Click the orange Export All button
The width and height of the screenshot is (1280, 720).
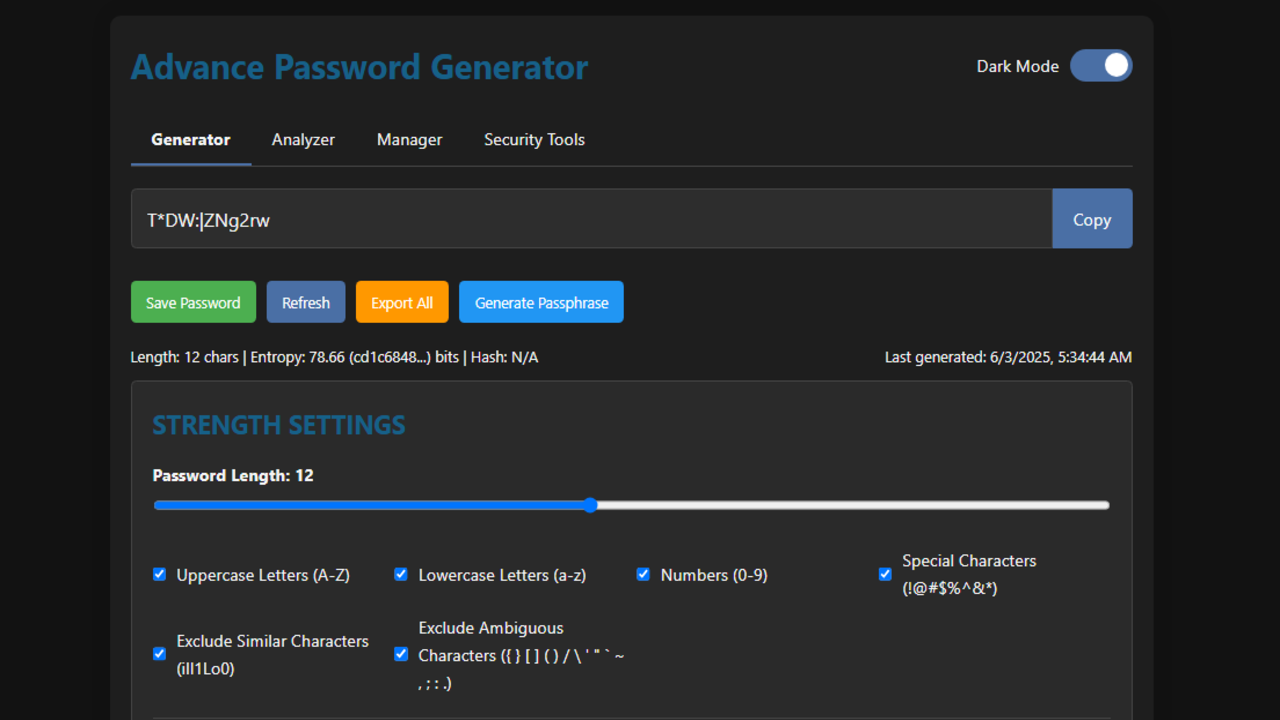pos(402,303)
